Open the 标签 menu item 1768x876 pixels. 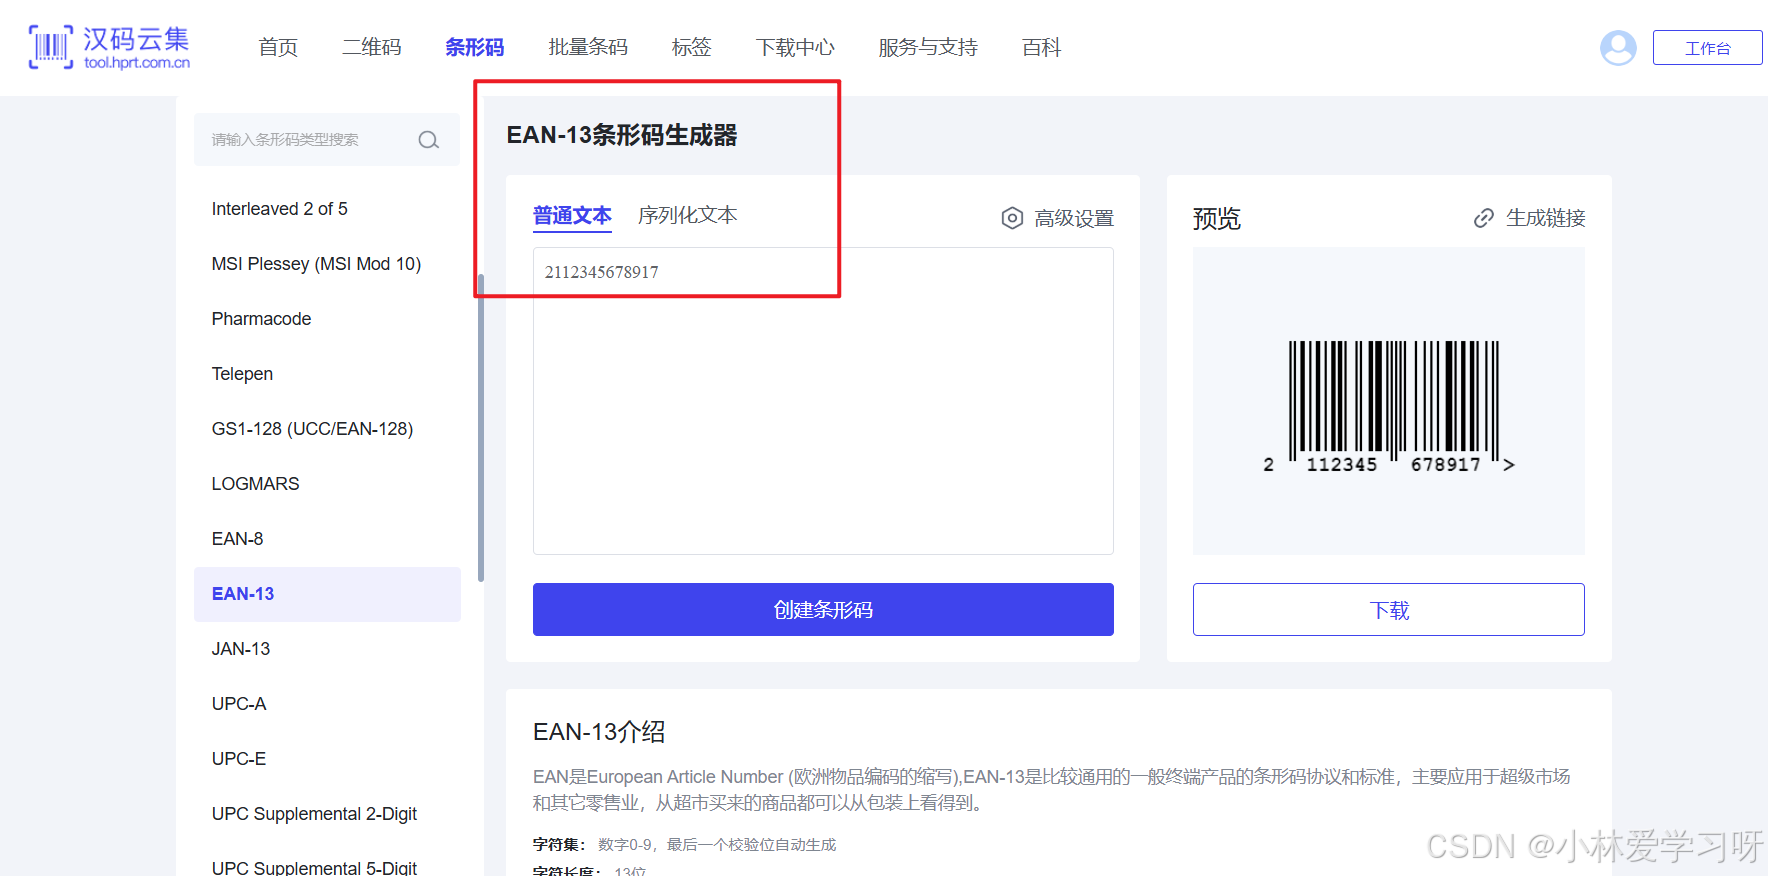point(691,47)
